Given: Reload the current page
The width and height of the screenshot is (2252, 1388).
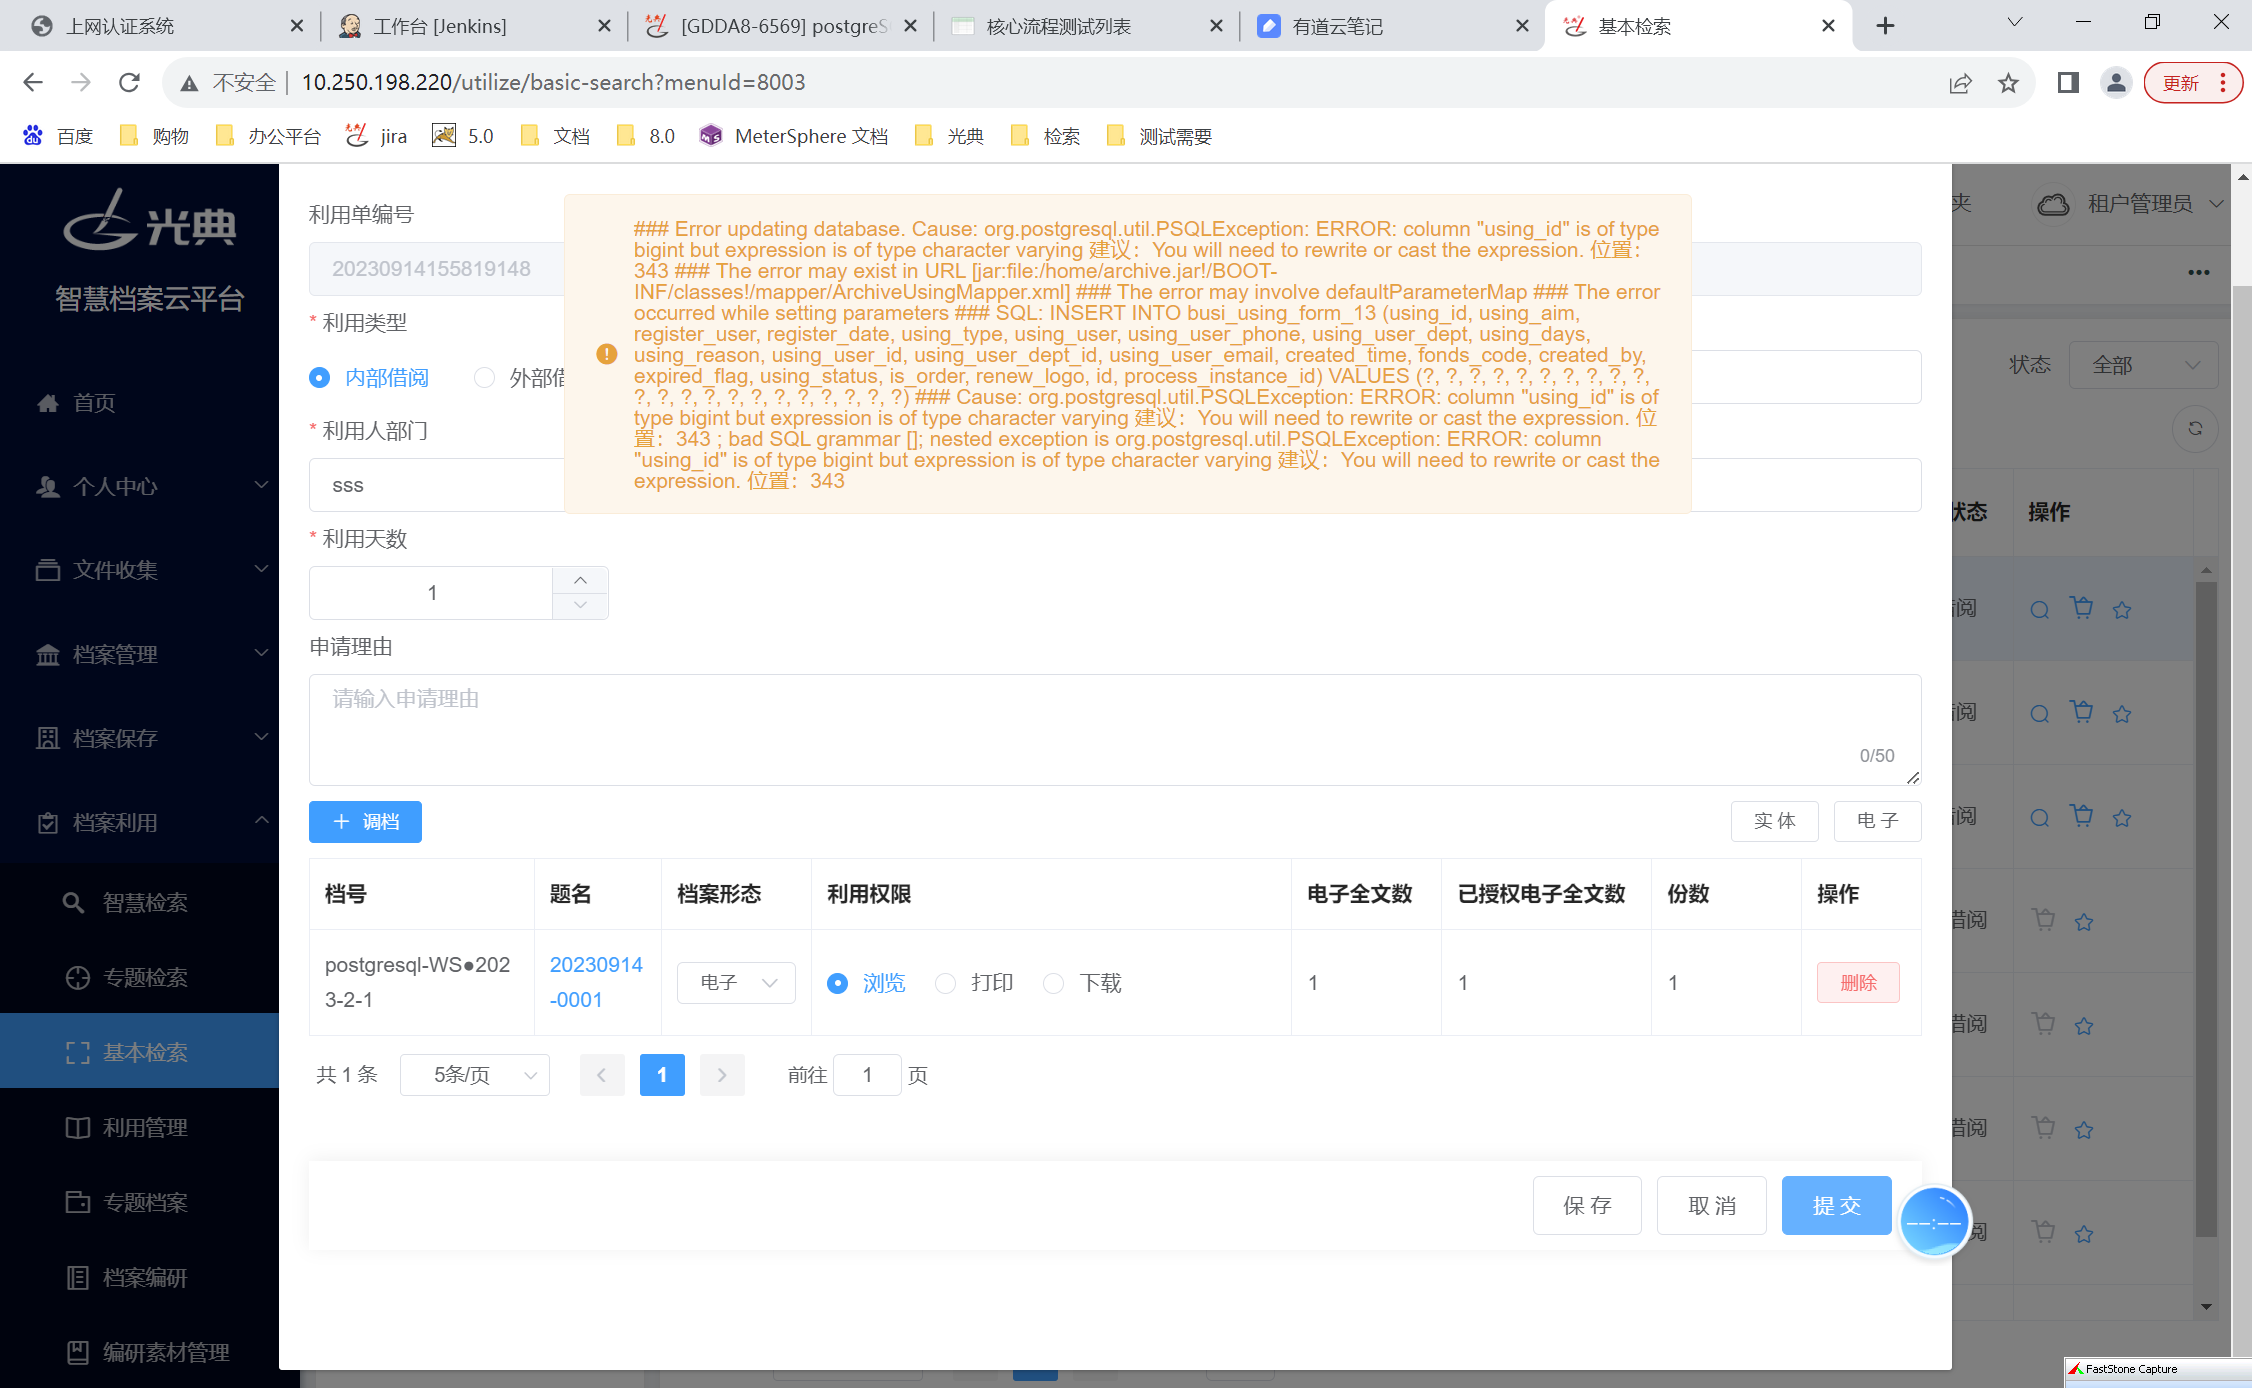Looking at the screenshot, I should [x=129, y=82].
